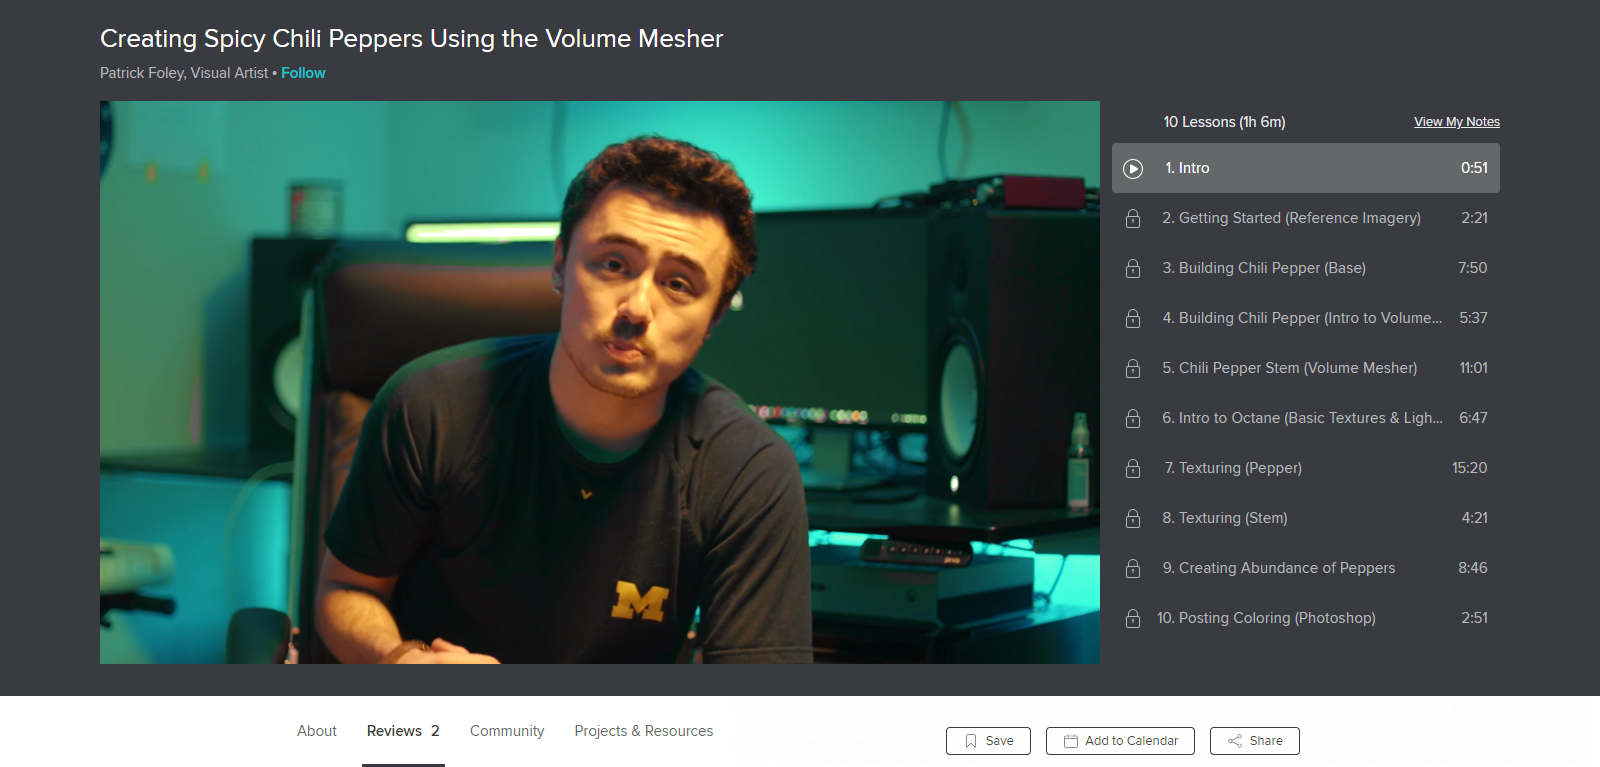The width and height of the screenshot is (1600, 767).
Task: Click lock icon for Chili Pepper Stem lesson
Action: [x=1133, y=368]
